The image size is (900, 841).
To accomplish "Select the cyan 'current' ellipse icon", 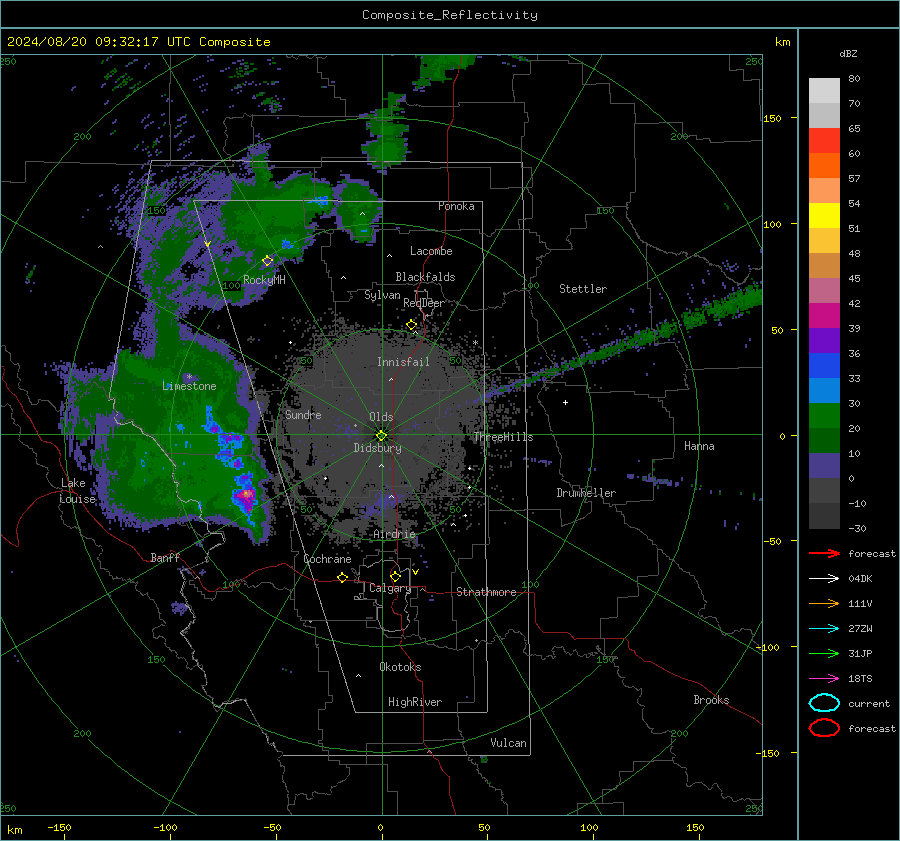I will pyautogui.click(x=824, y=703).
